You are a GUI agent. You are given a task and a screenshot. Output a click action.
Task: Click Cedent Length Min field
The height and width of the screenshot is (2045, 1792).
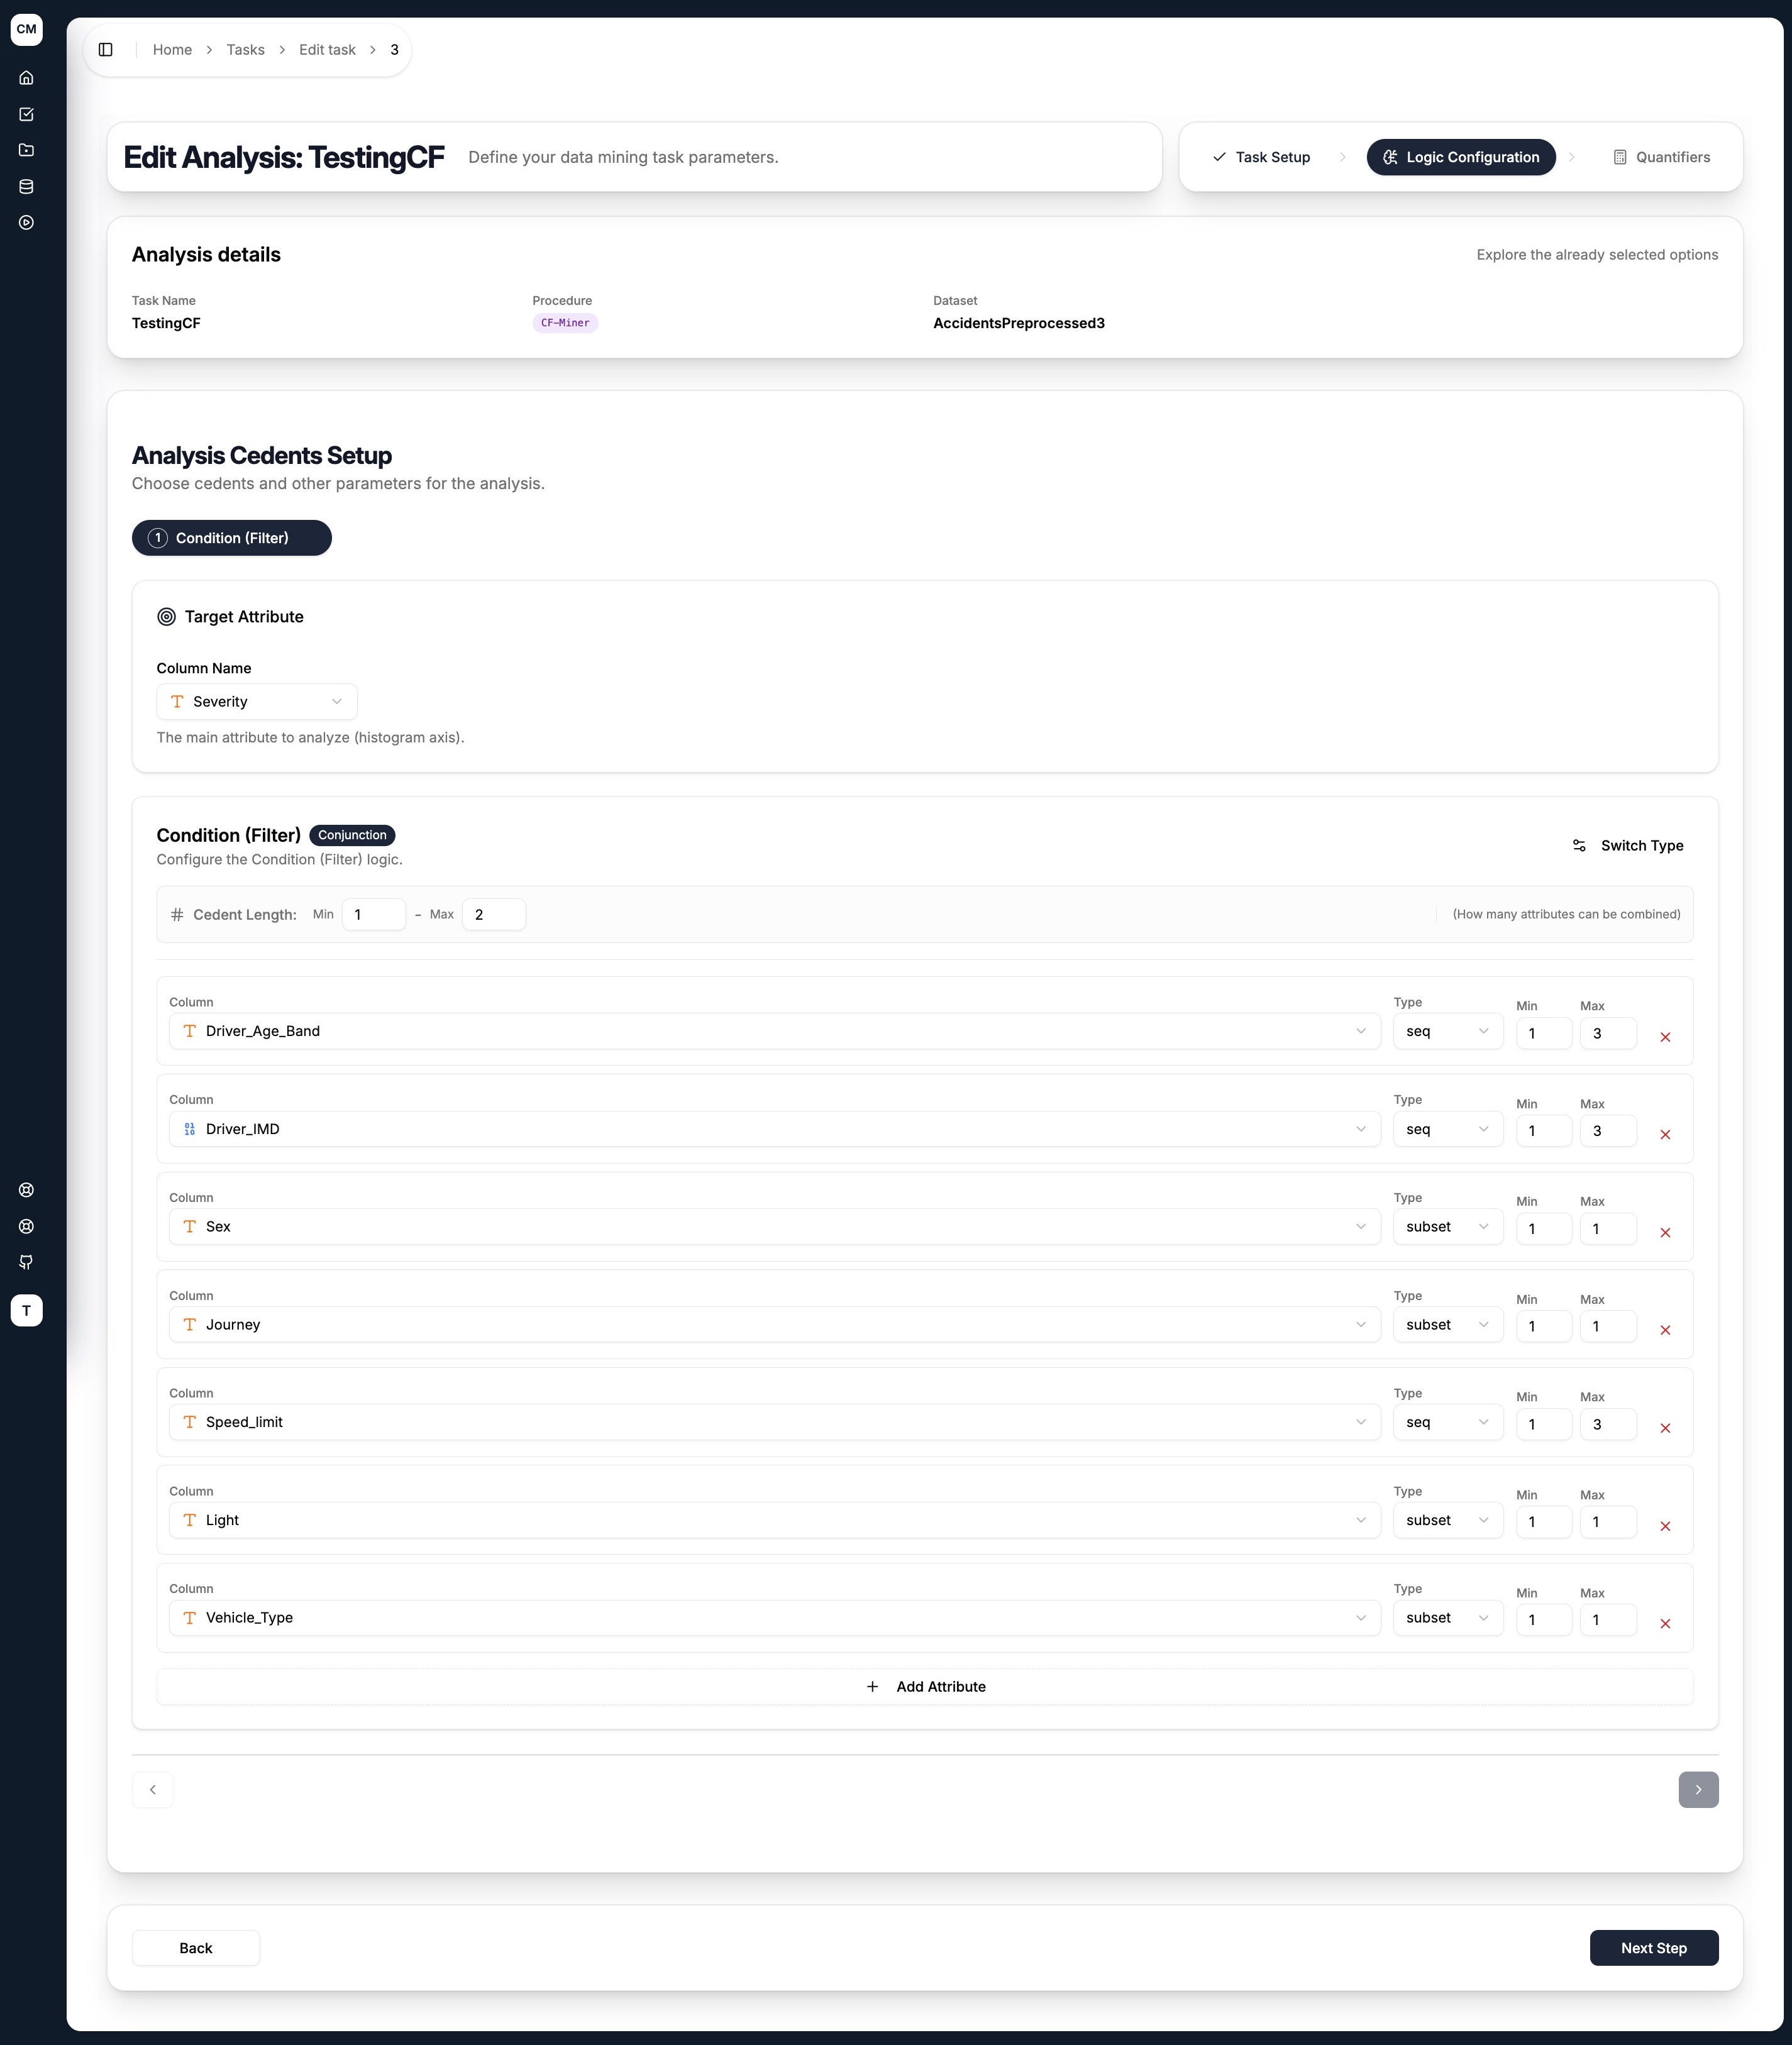374,915
